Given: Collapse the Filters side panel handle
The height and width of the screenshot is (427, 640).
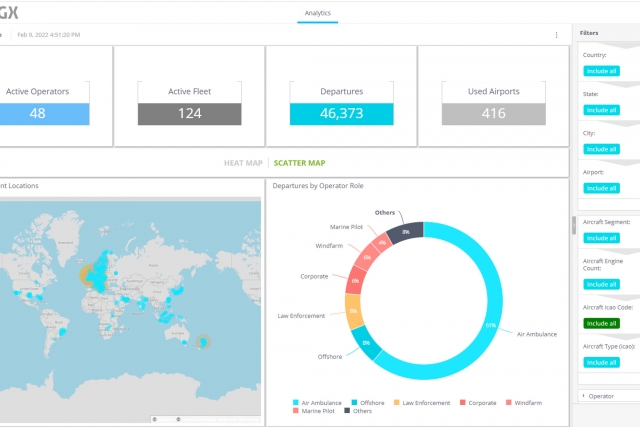Looking at the screenshot, I should (x=573, y=225).
